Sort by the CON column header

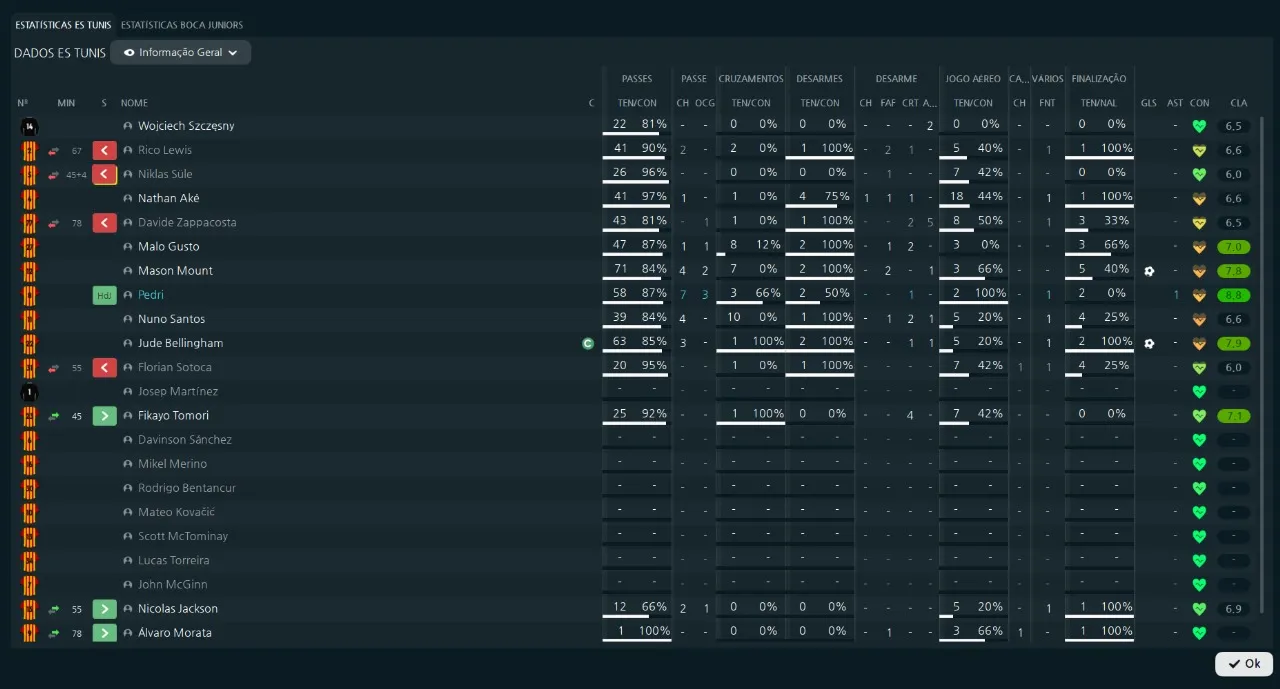tap(1199, 103)
